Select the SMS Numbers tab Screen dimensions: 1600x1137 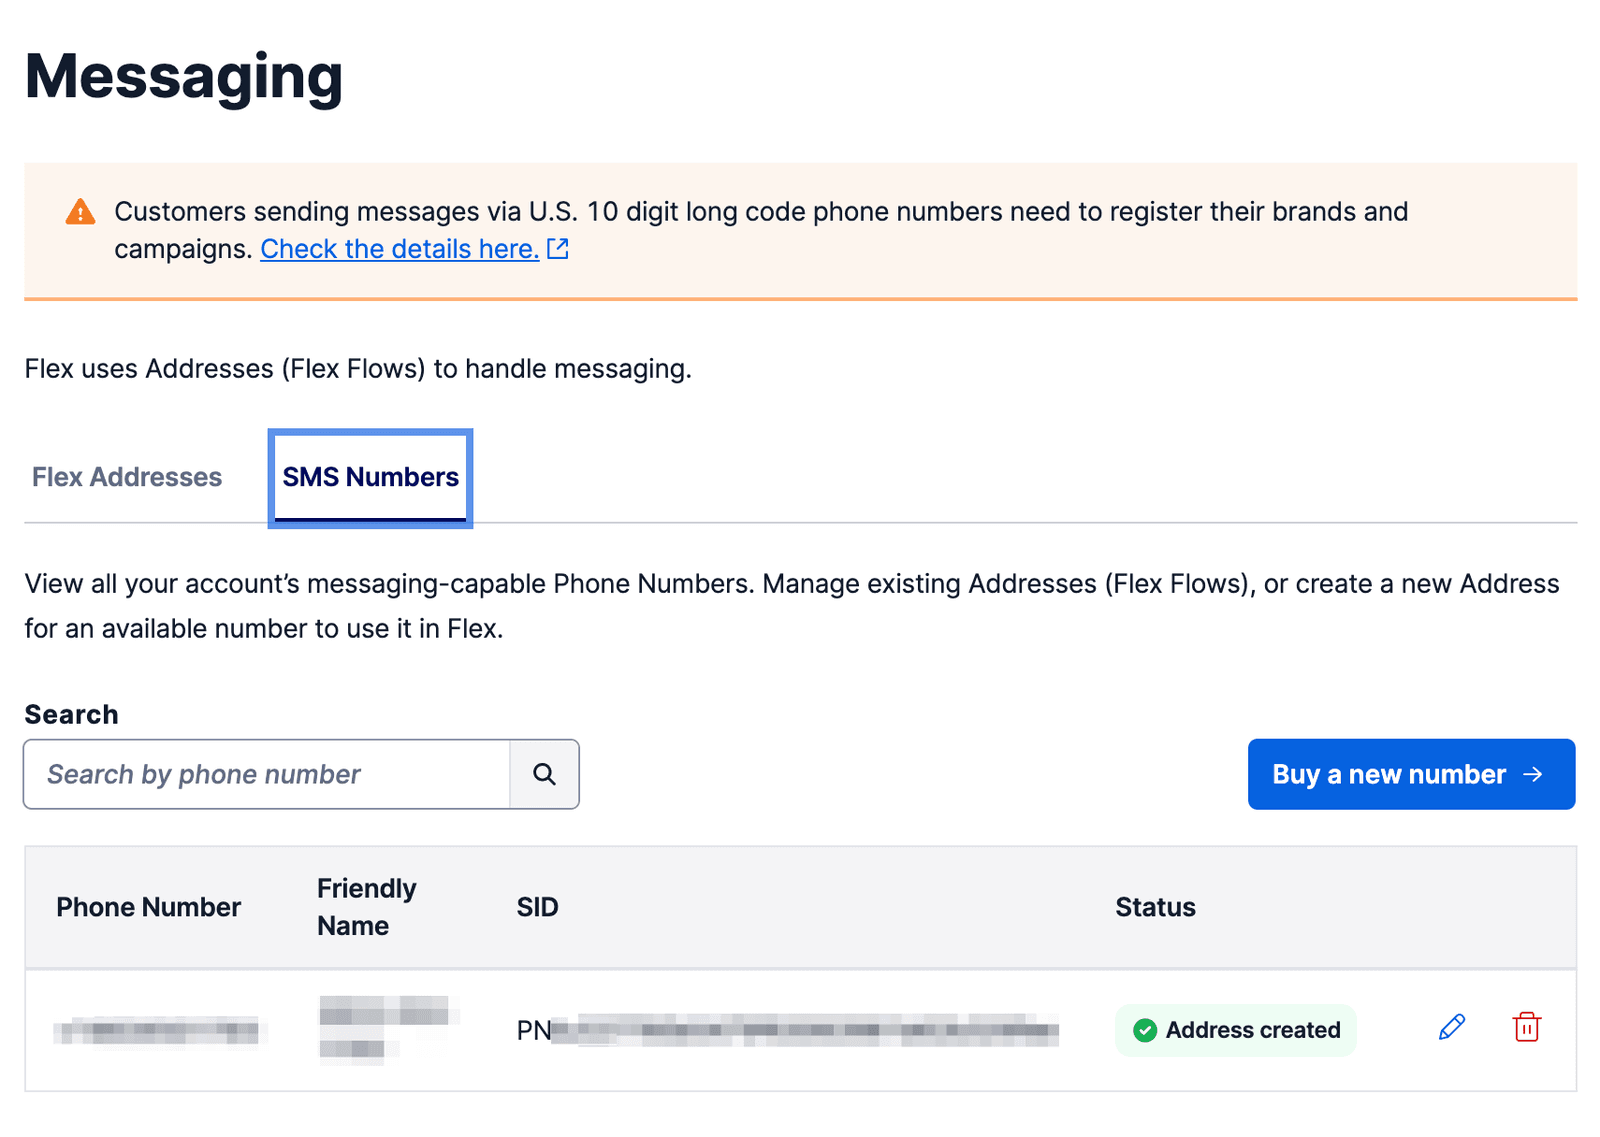click(x=370, y=477)
